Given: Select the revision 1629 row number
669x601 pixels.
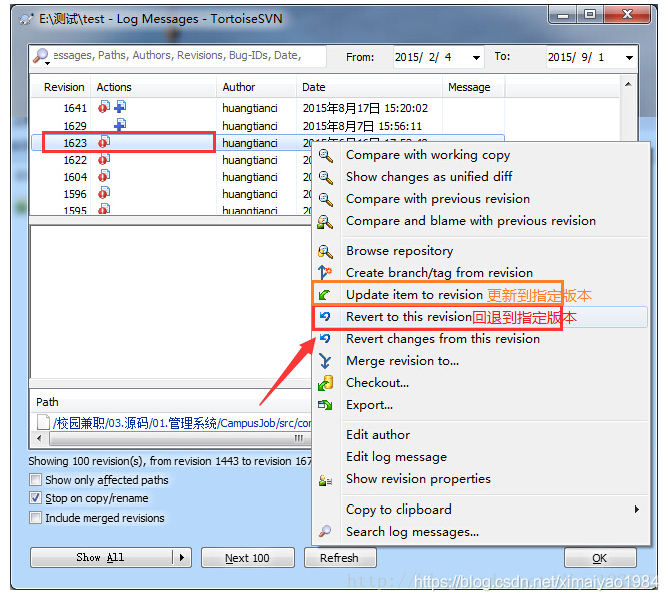Looking at the screenshot, I should point(75,126).
